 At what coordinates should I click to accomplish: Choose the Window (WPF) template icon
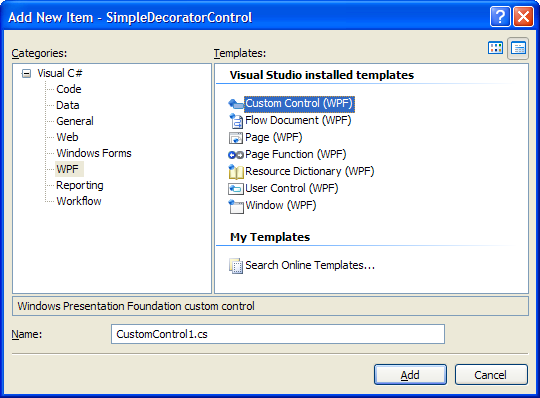coord(236,206)
